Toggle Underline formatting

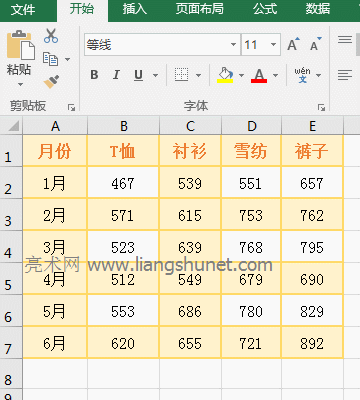coord(138,75)
